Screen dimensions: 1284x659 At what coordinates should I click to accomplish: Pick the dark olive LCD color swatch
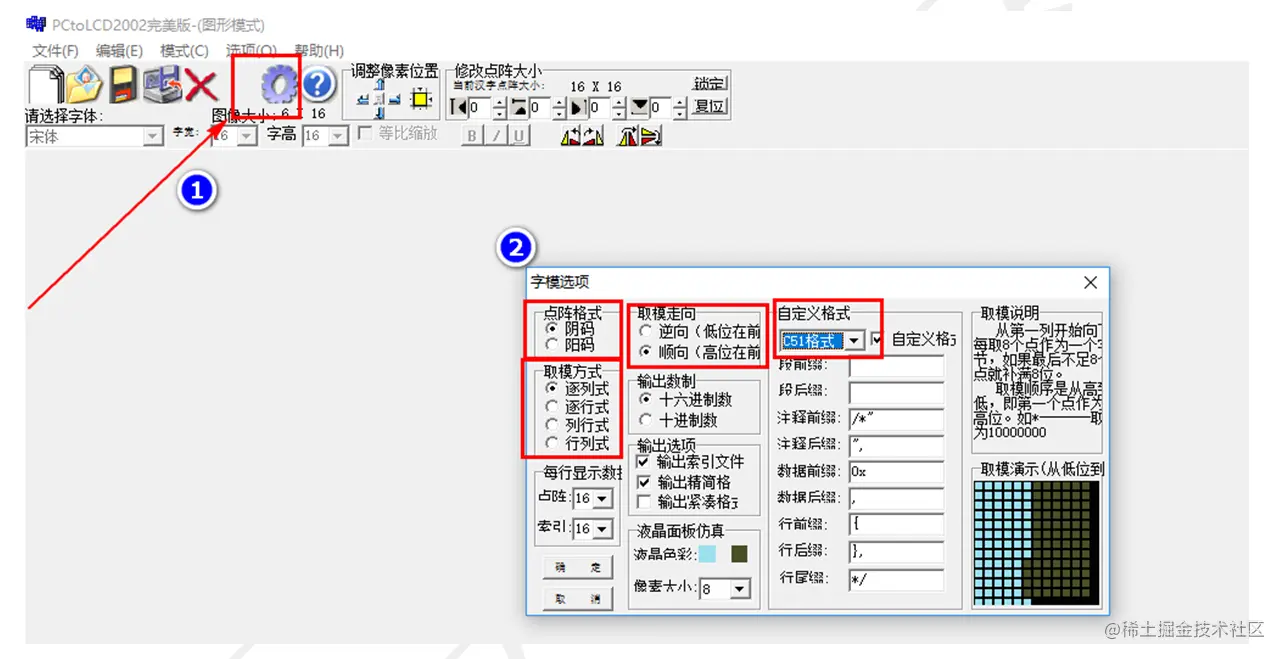pos(739,554)
